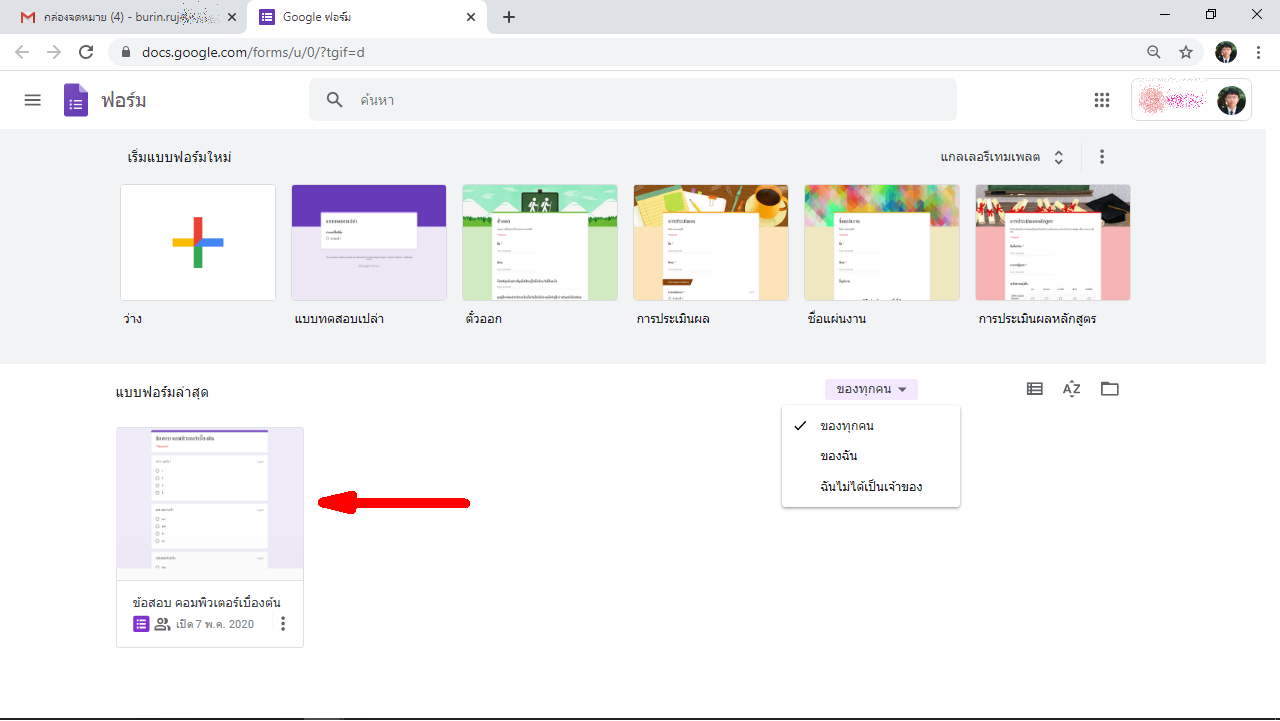Viewport: 1280px width, 721px height.
Task: Open the Google apps grid launcher
Action: click(1102, 100)
